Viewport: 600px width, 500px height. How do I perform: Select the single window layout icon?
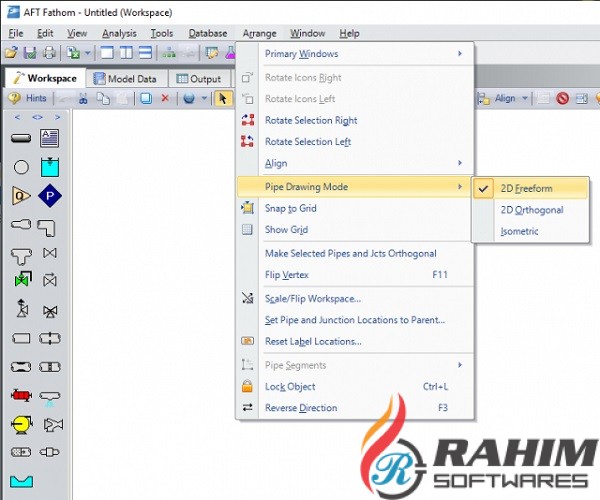(107, 52)
